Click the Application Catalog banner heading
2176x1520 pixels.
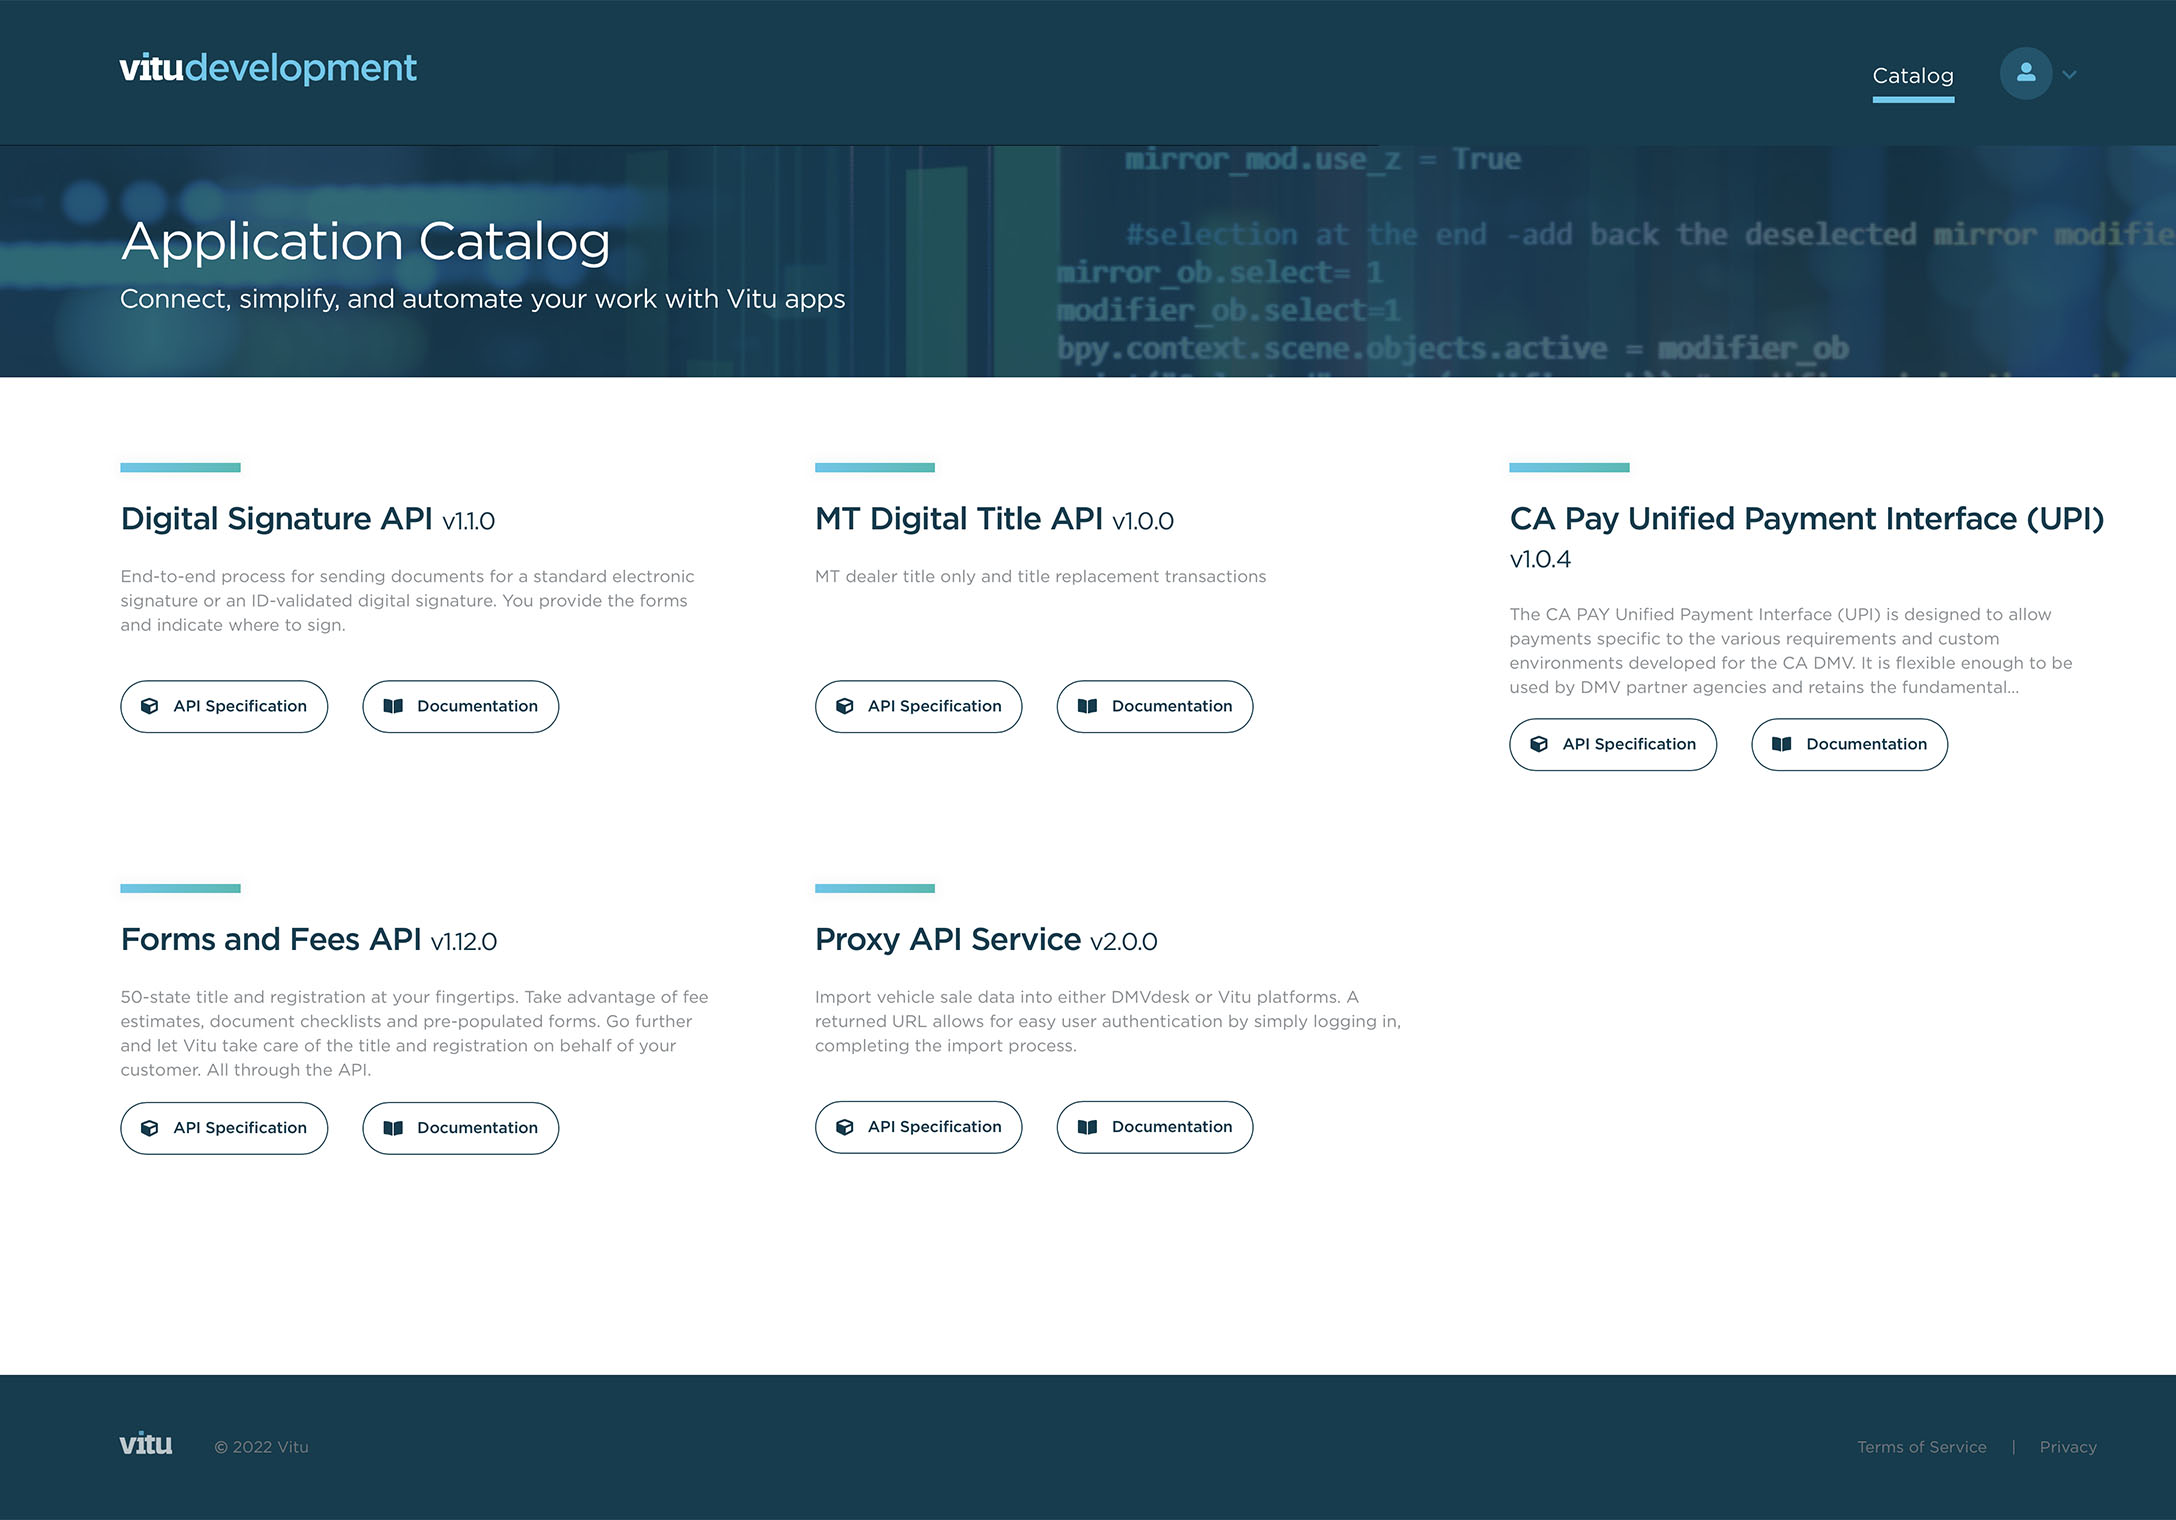click(x=366, y=242)
